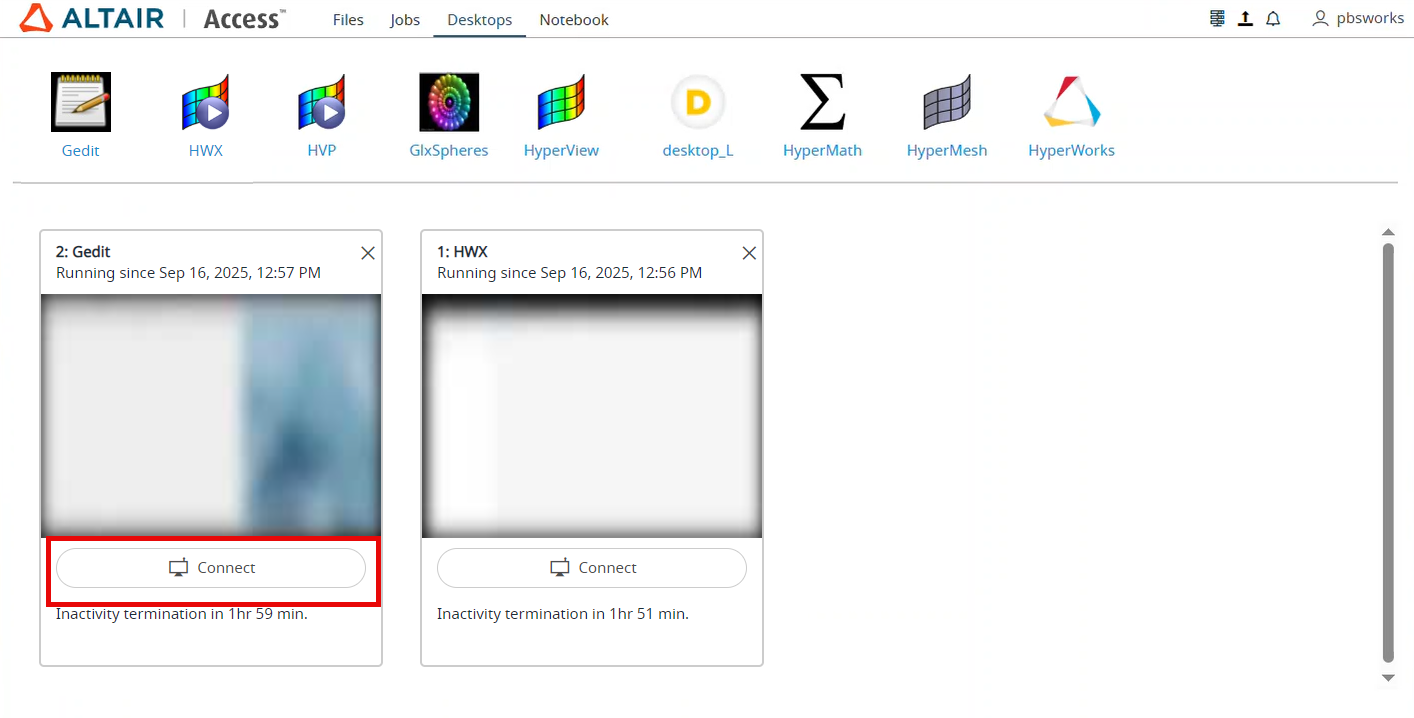
Task: Switch to the Jobs tab
Action: point(405,19)
